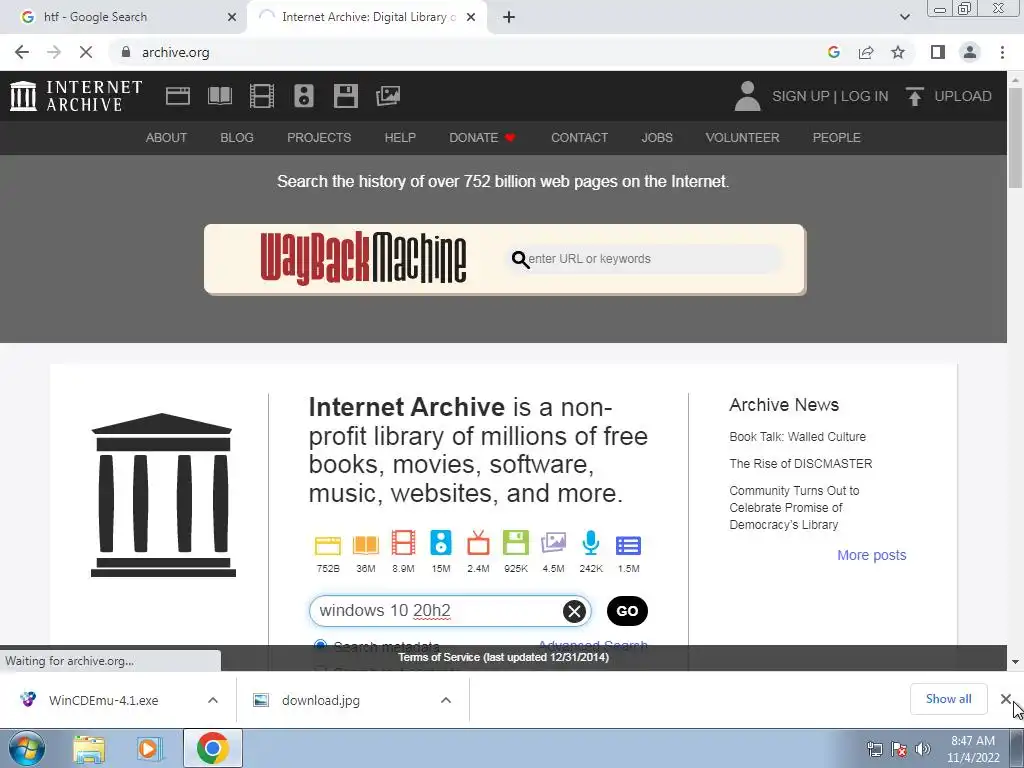Open Book Talk: Walled Culture post
This screenshot has width=1024, height=768.
pyautogui.click(x=797, y=437)
